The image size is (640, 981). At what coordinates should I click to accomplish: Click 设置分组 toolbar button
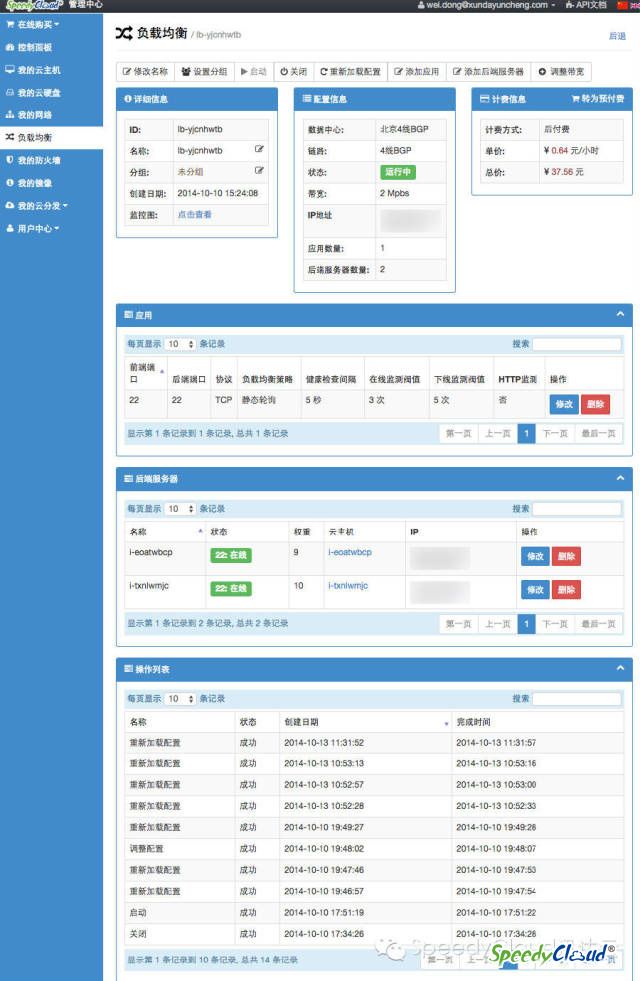[204, 71]
